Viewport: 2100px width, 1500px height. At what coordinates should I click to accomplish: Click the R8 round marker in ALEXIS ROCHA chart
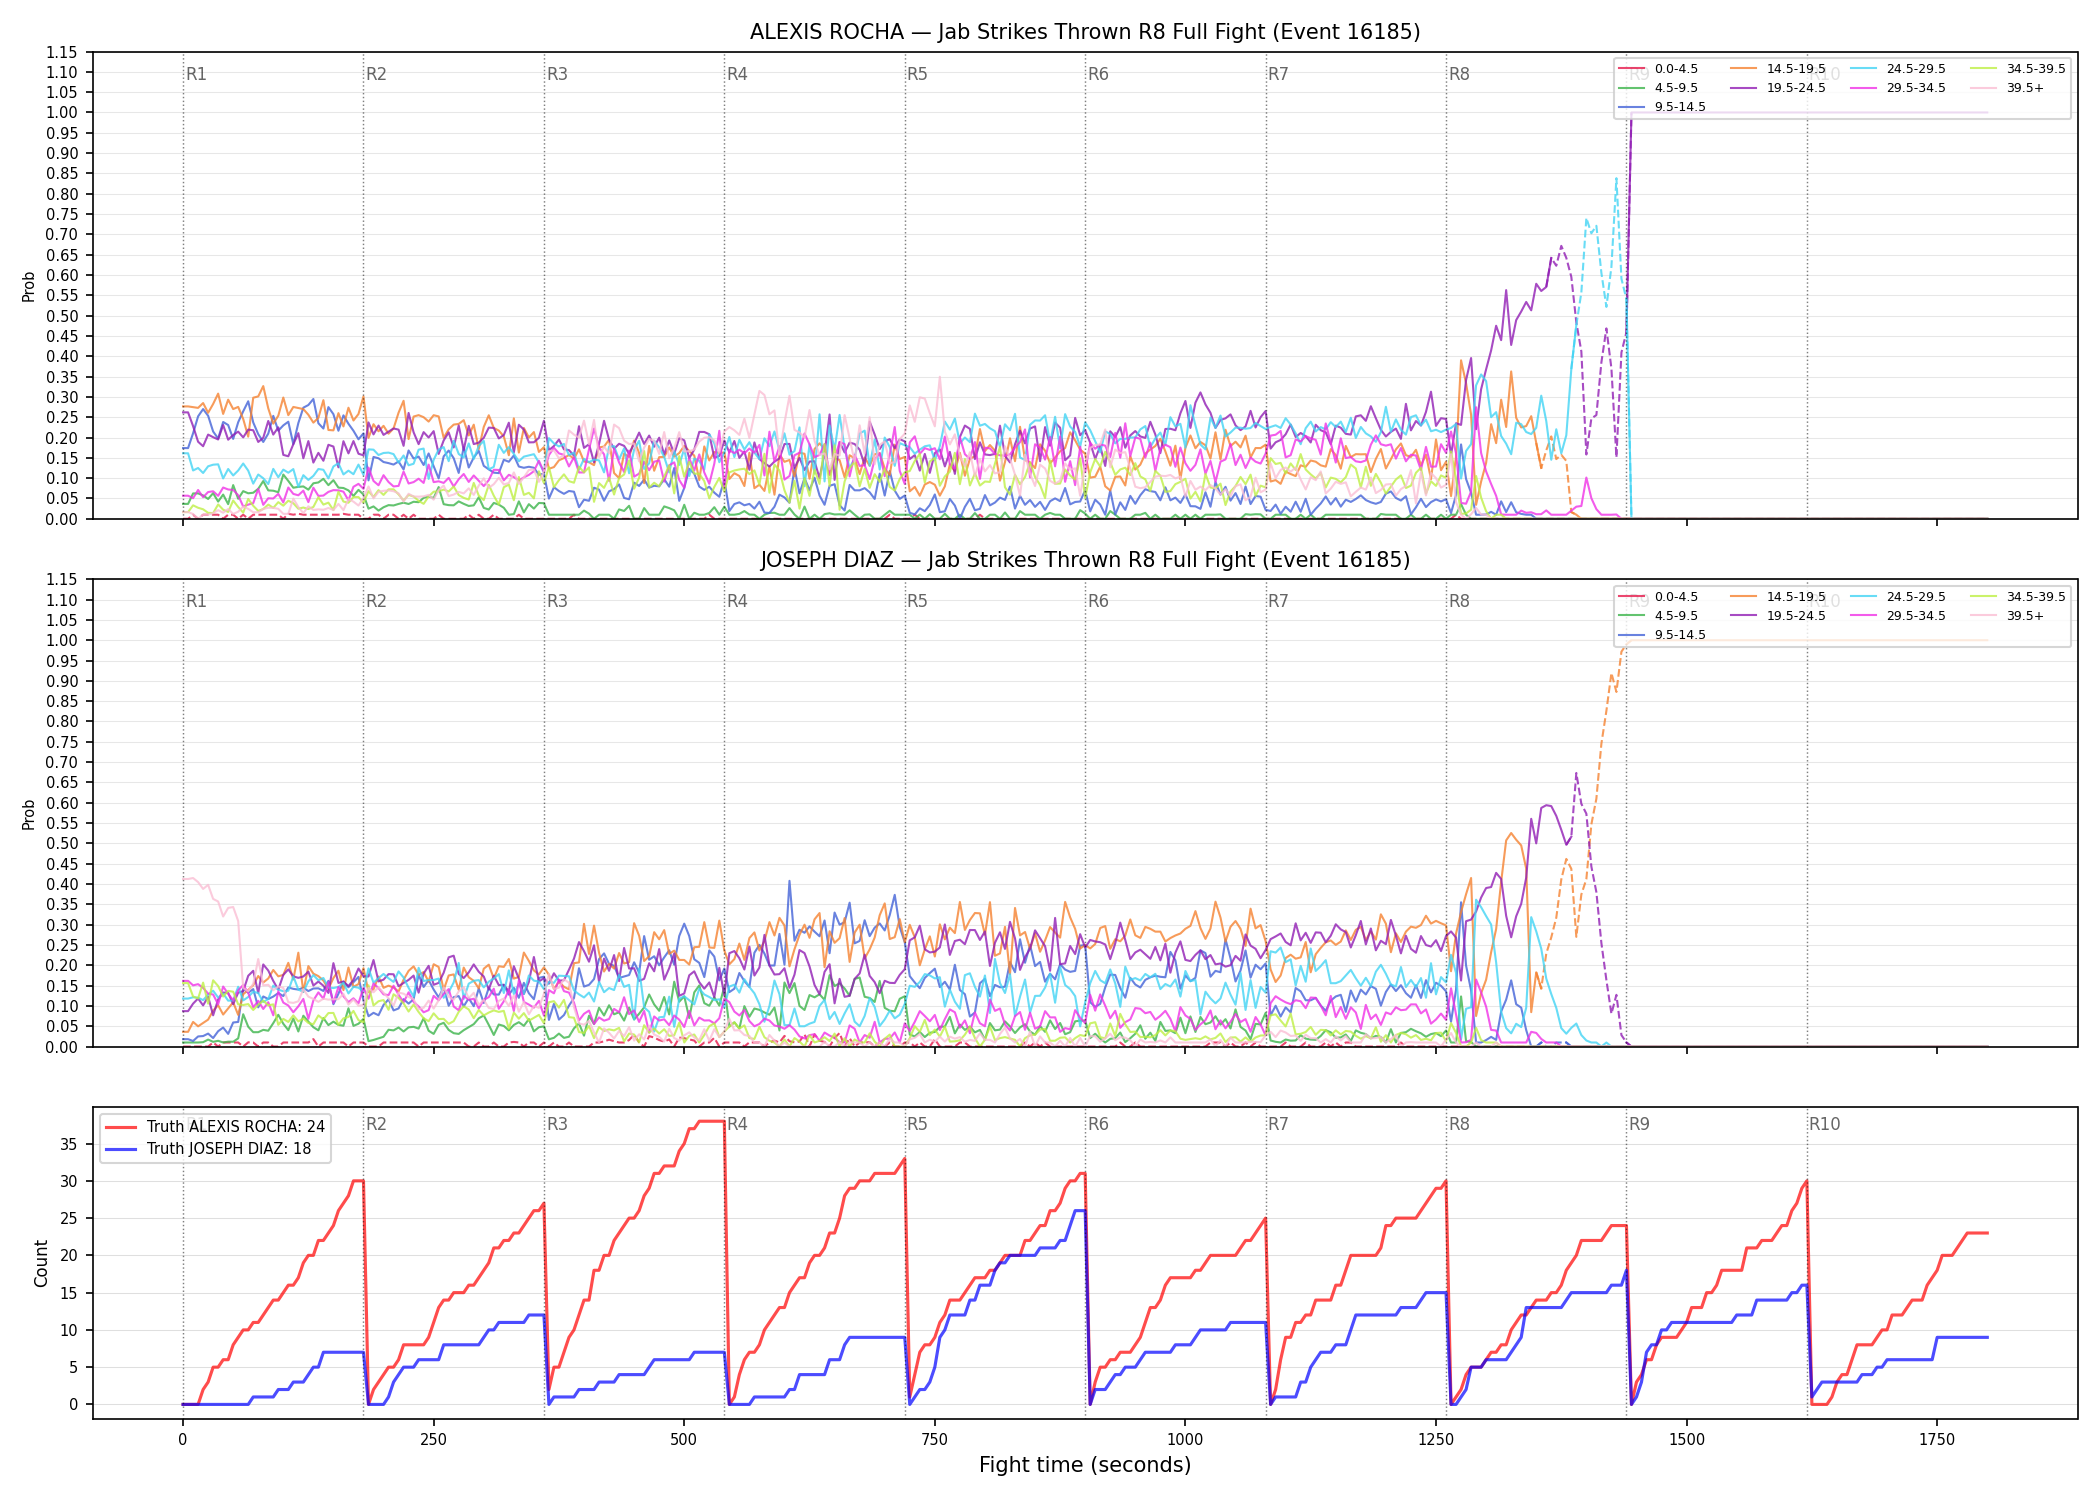click(1459, 74)
